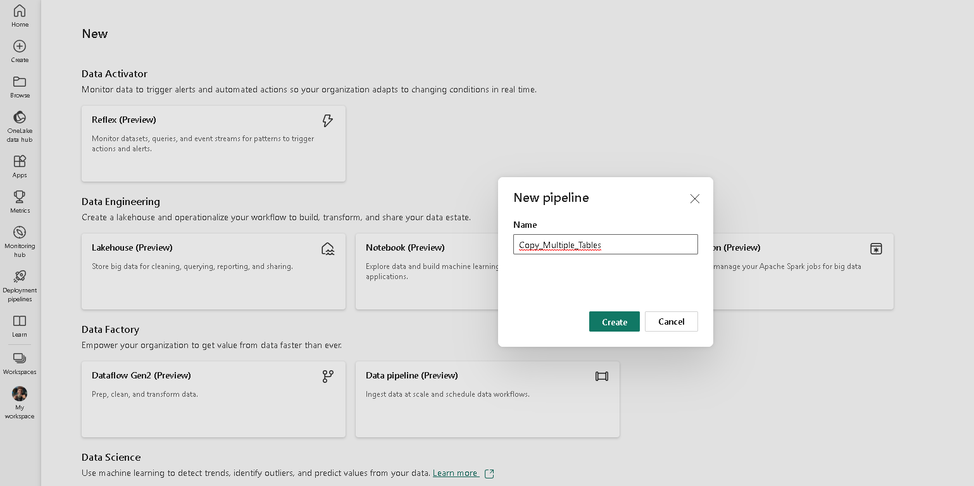
Task: Click the Data pipeline icon
Action: (x=601, y=376)
